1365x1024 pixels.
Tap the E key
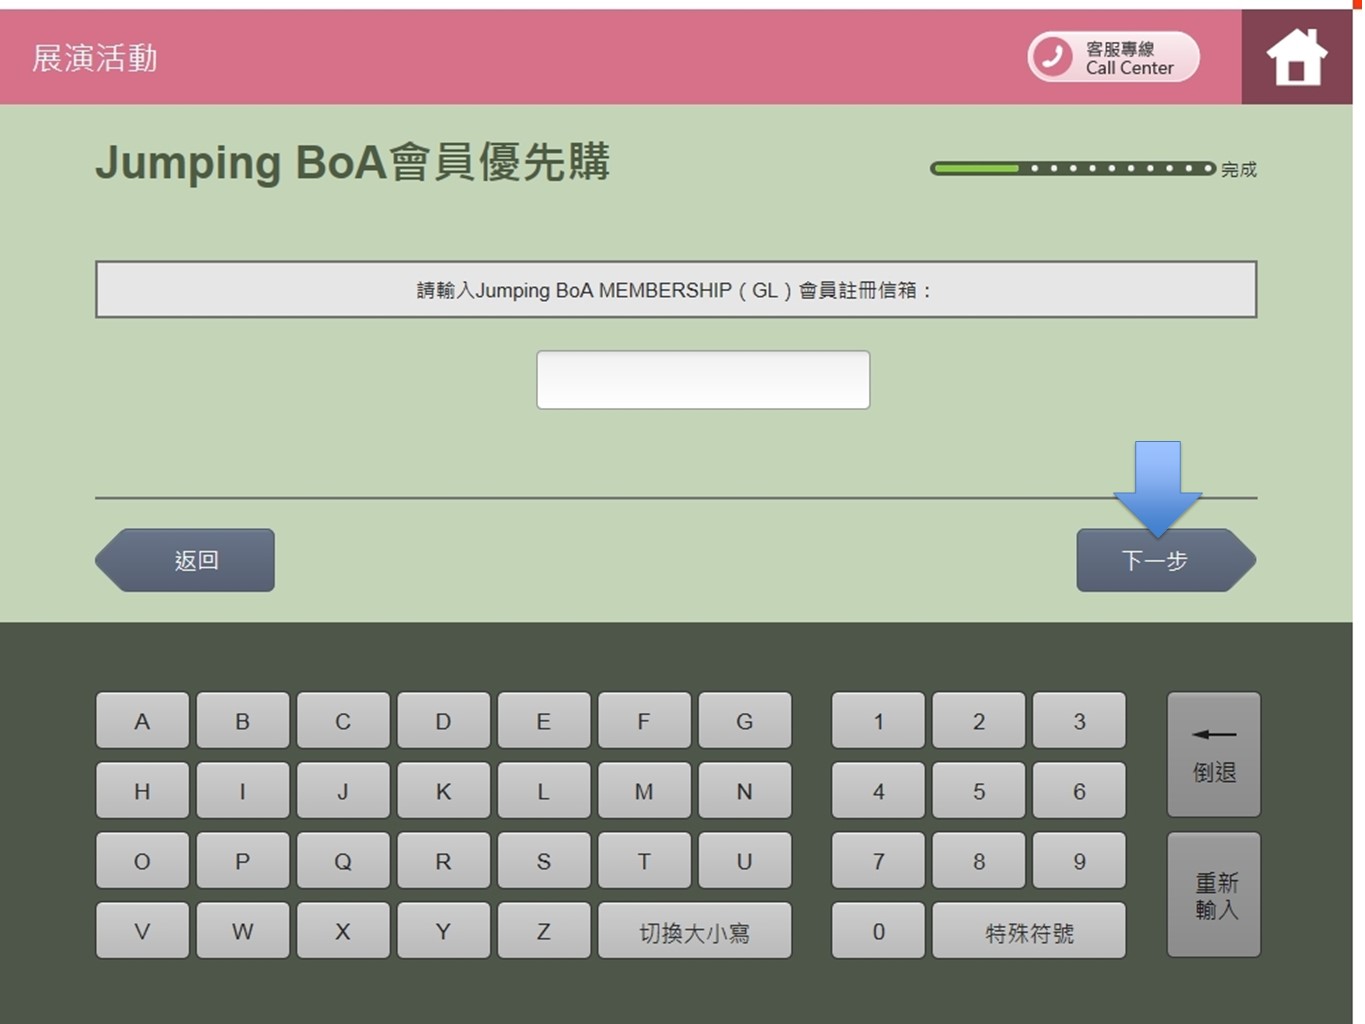point(544,721)
